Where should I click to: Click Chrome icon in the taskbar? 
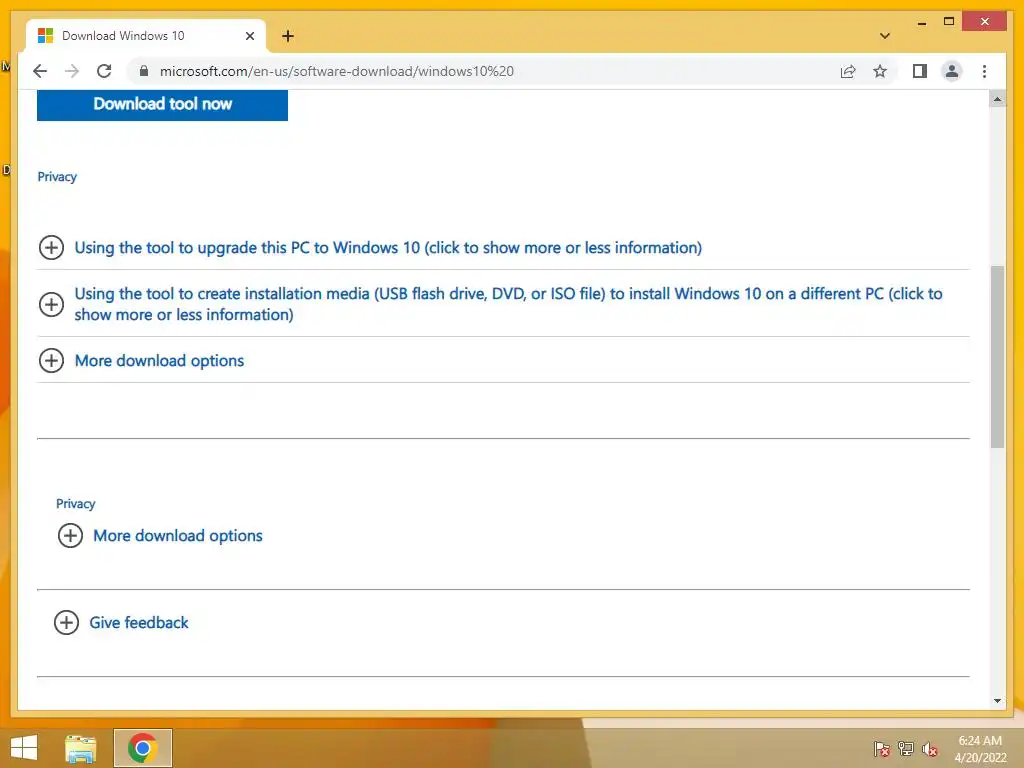[x=142, y=748]
